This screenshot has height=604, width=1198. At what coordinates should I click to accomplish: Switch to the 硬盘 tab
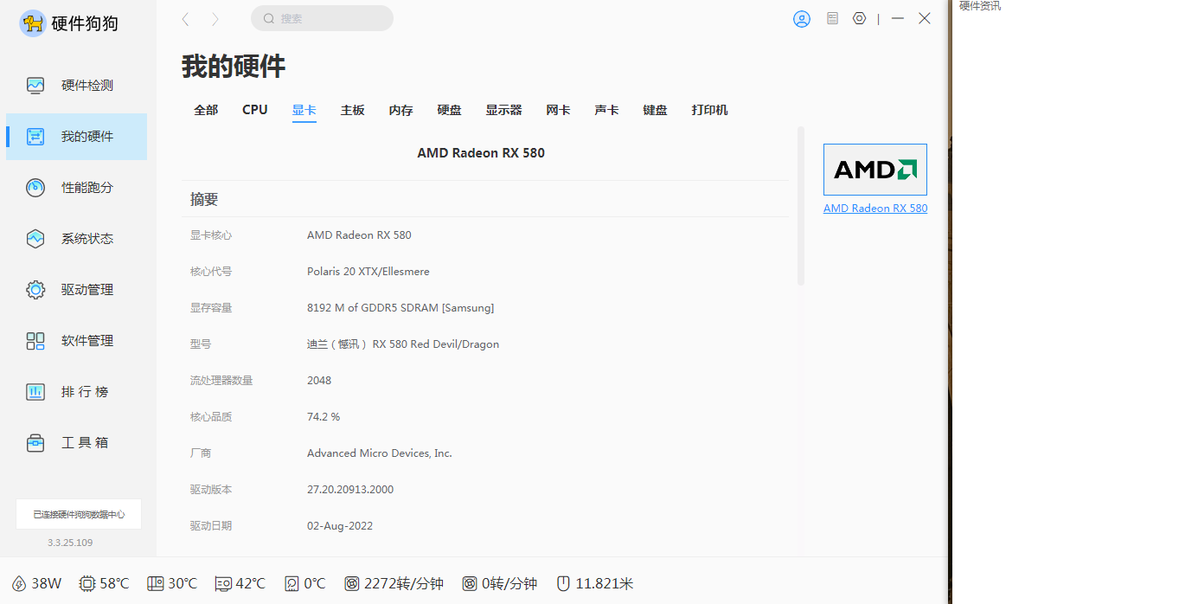click(x=449, y=110)
